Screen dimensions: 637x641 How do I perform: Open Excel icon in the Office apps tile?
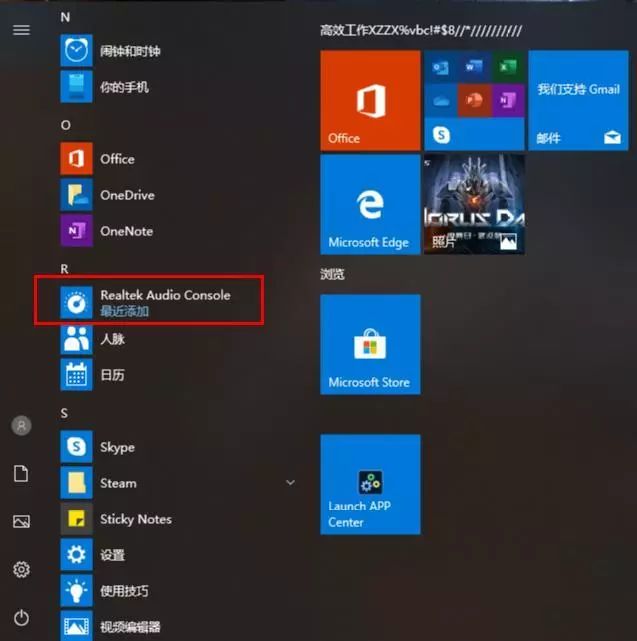point(508,67)
